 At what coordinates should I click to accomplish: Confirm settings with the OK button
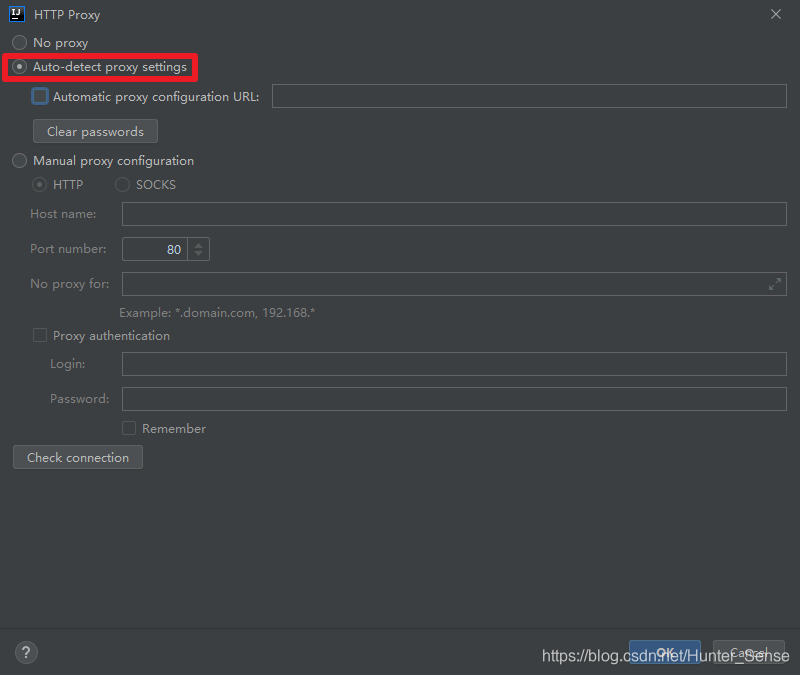click(665, 652)
